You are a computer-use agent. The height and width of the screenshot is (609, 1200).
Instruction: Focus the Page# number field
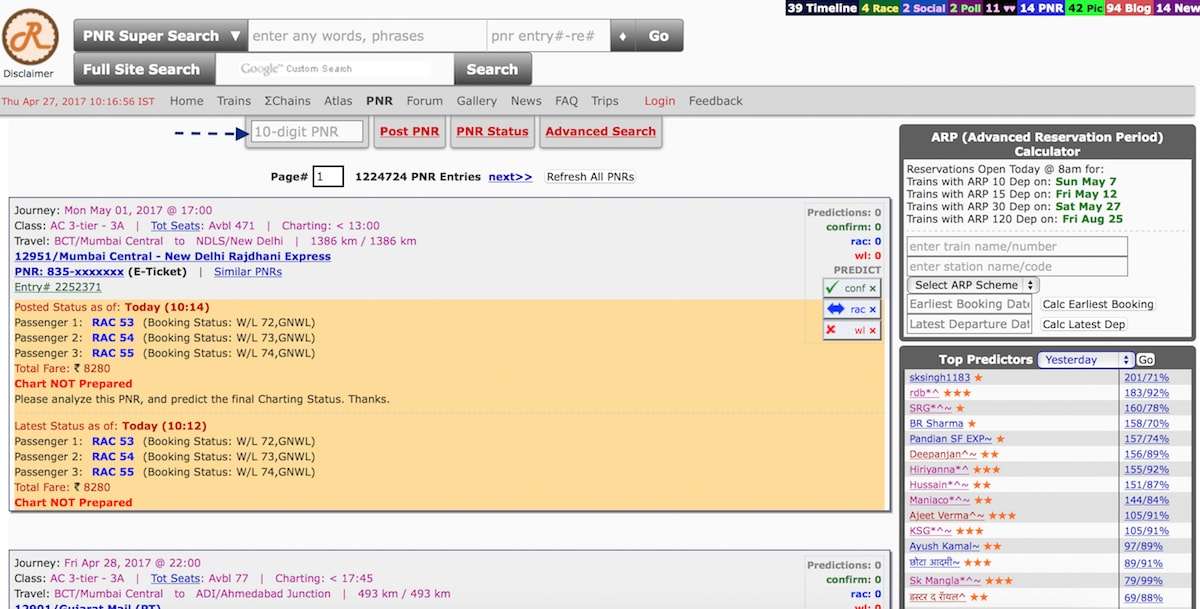pos(328,177)
